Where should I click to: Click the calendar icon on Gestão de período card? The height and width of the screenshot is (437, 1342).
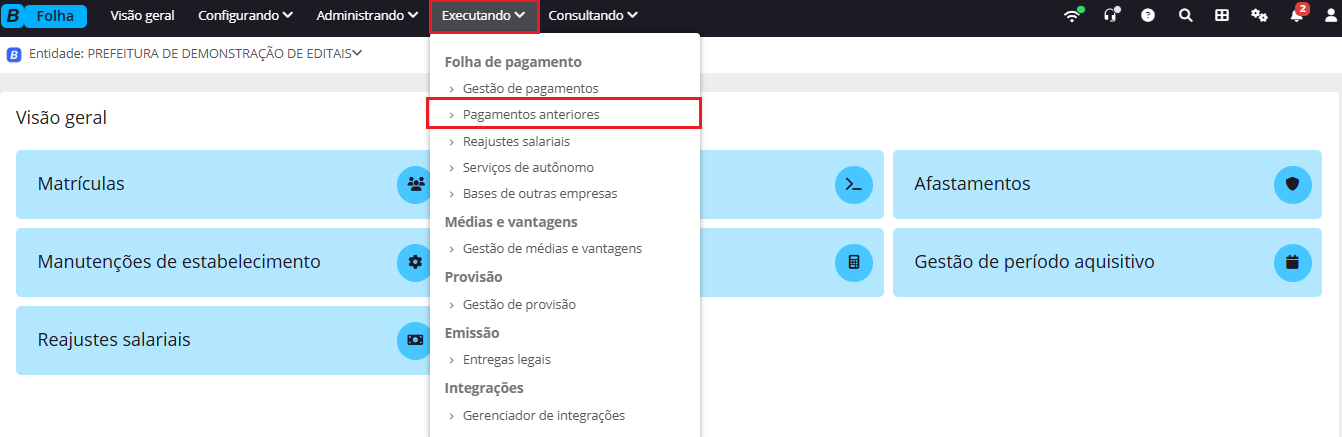1292,262
